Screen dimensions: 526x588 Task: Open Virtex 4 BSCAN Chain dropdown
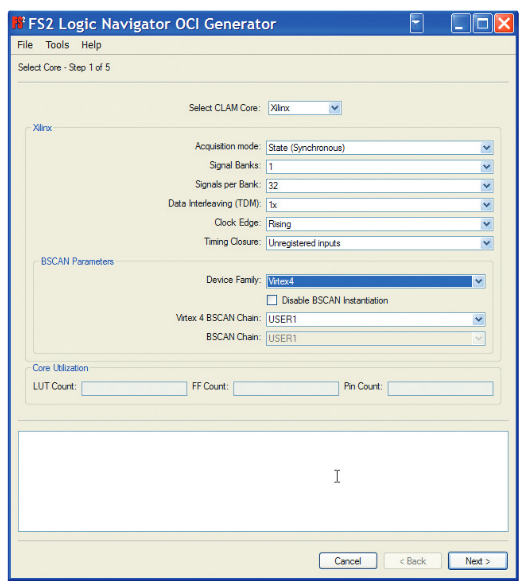point(478,320)
